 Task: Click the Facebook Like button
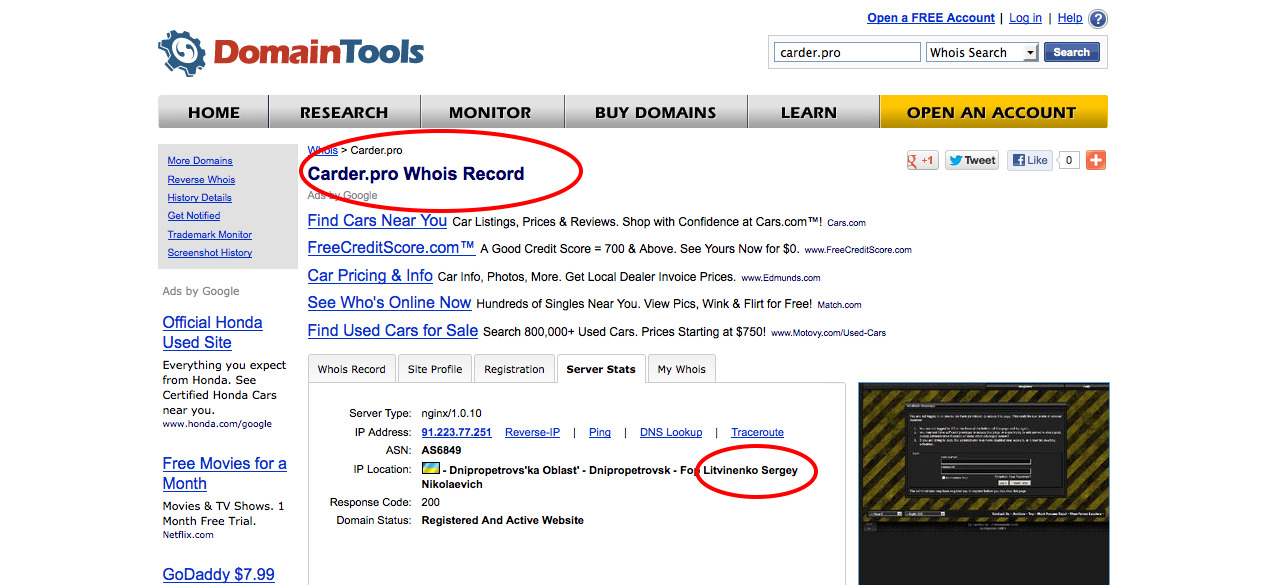tap(1029, 160)
